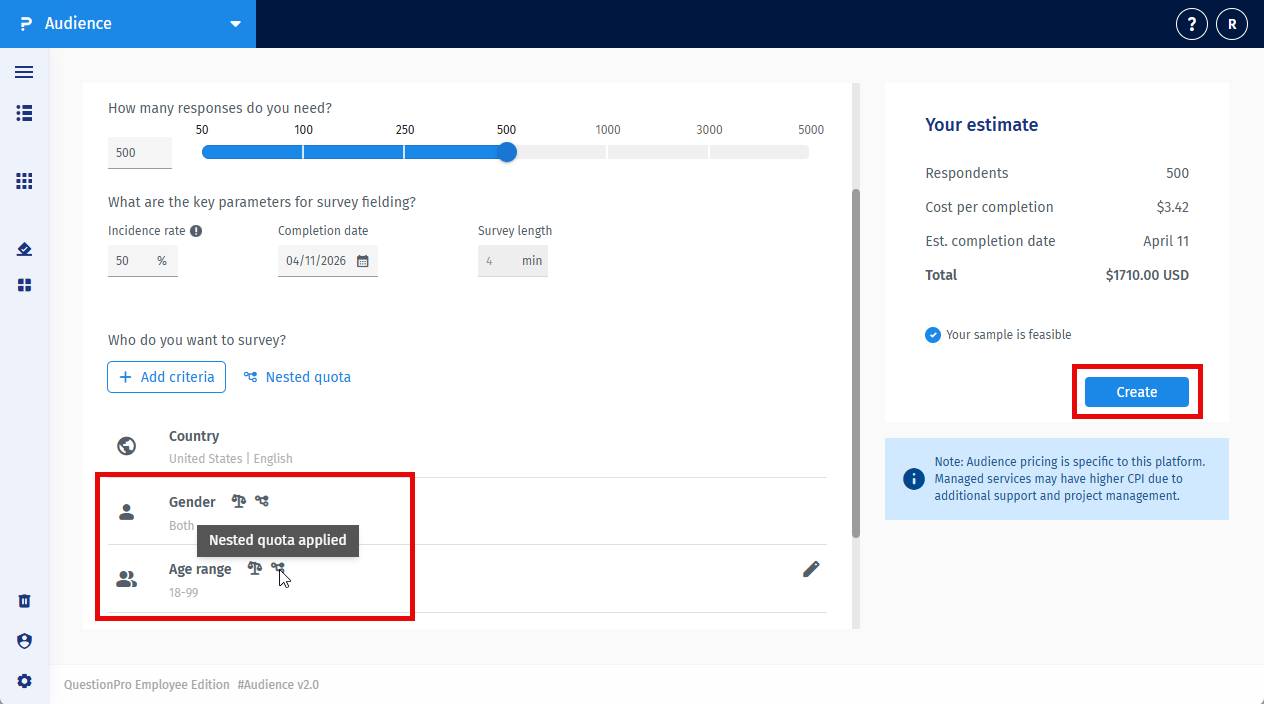Open the trash panel in the left sidebar
Viewport: 1264px width, 704px height.
(x=24, y=601)
